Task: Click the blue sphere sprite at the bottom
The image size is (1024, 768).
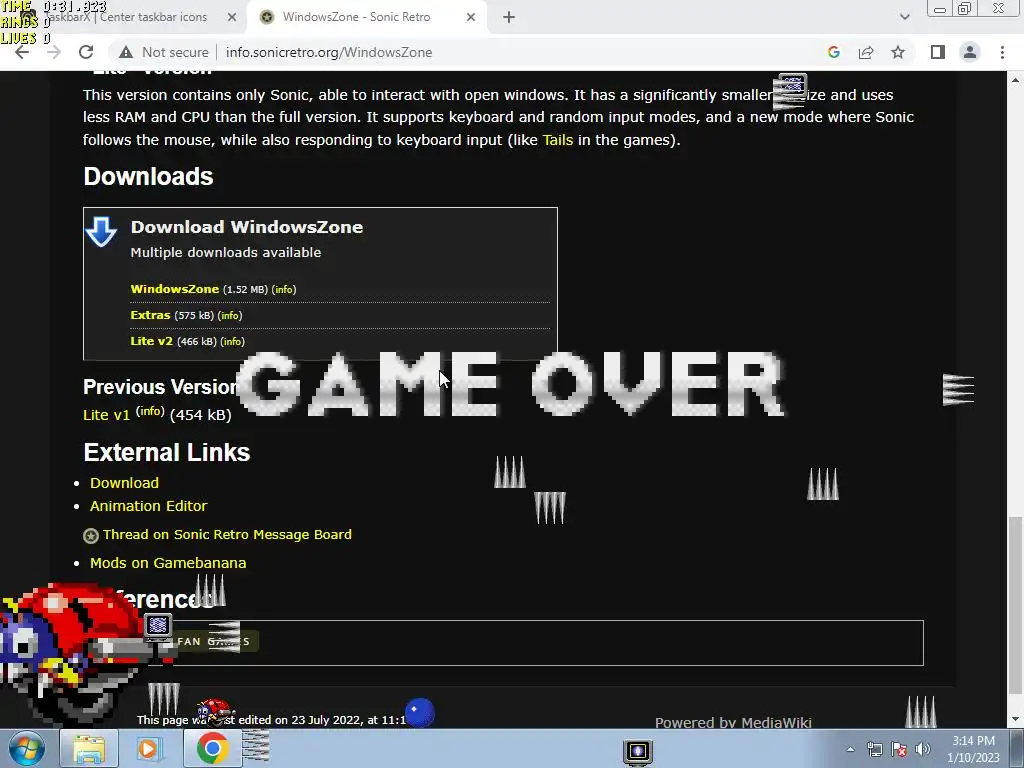Action: click(x=419, y=712)
